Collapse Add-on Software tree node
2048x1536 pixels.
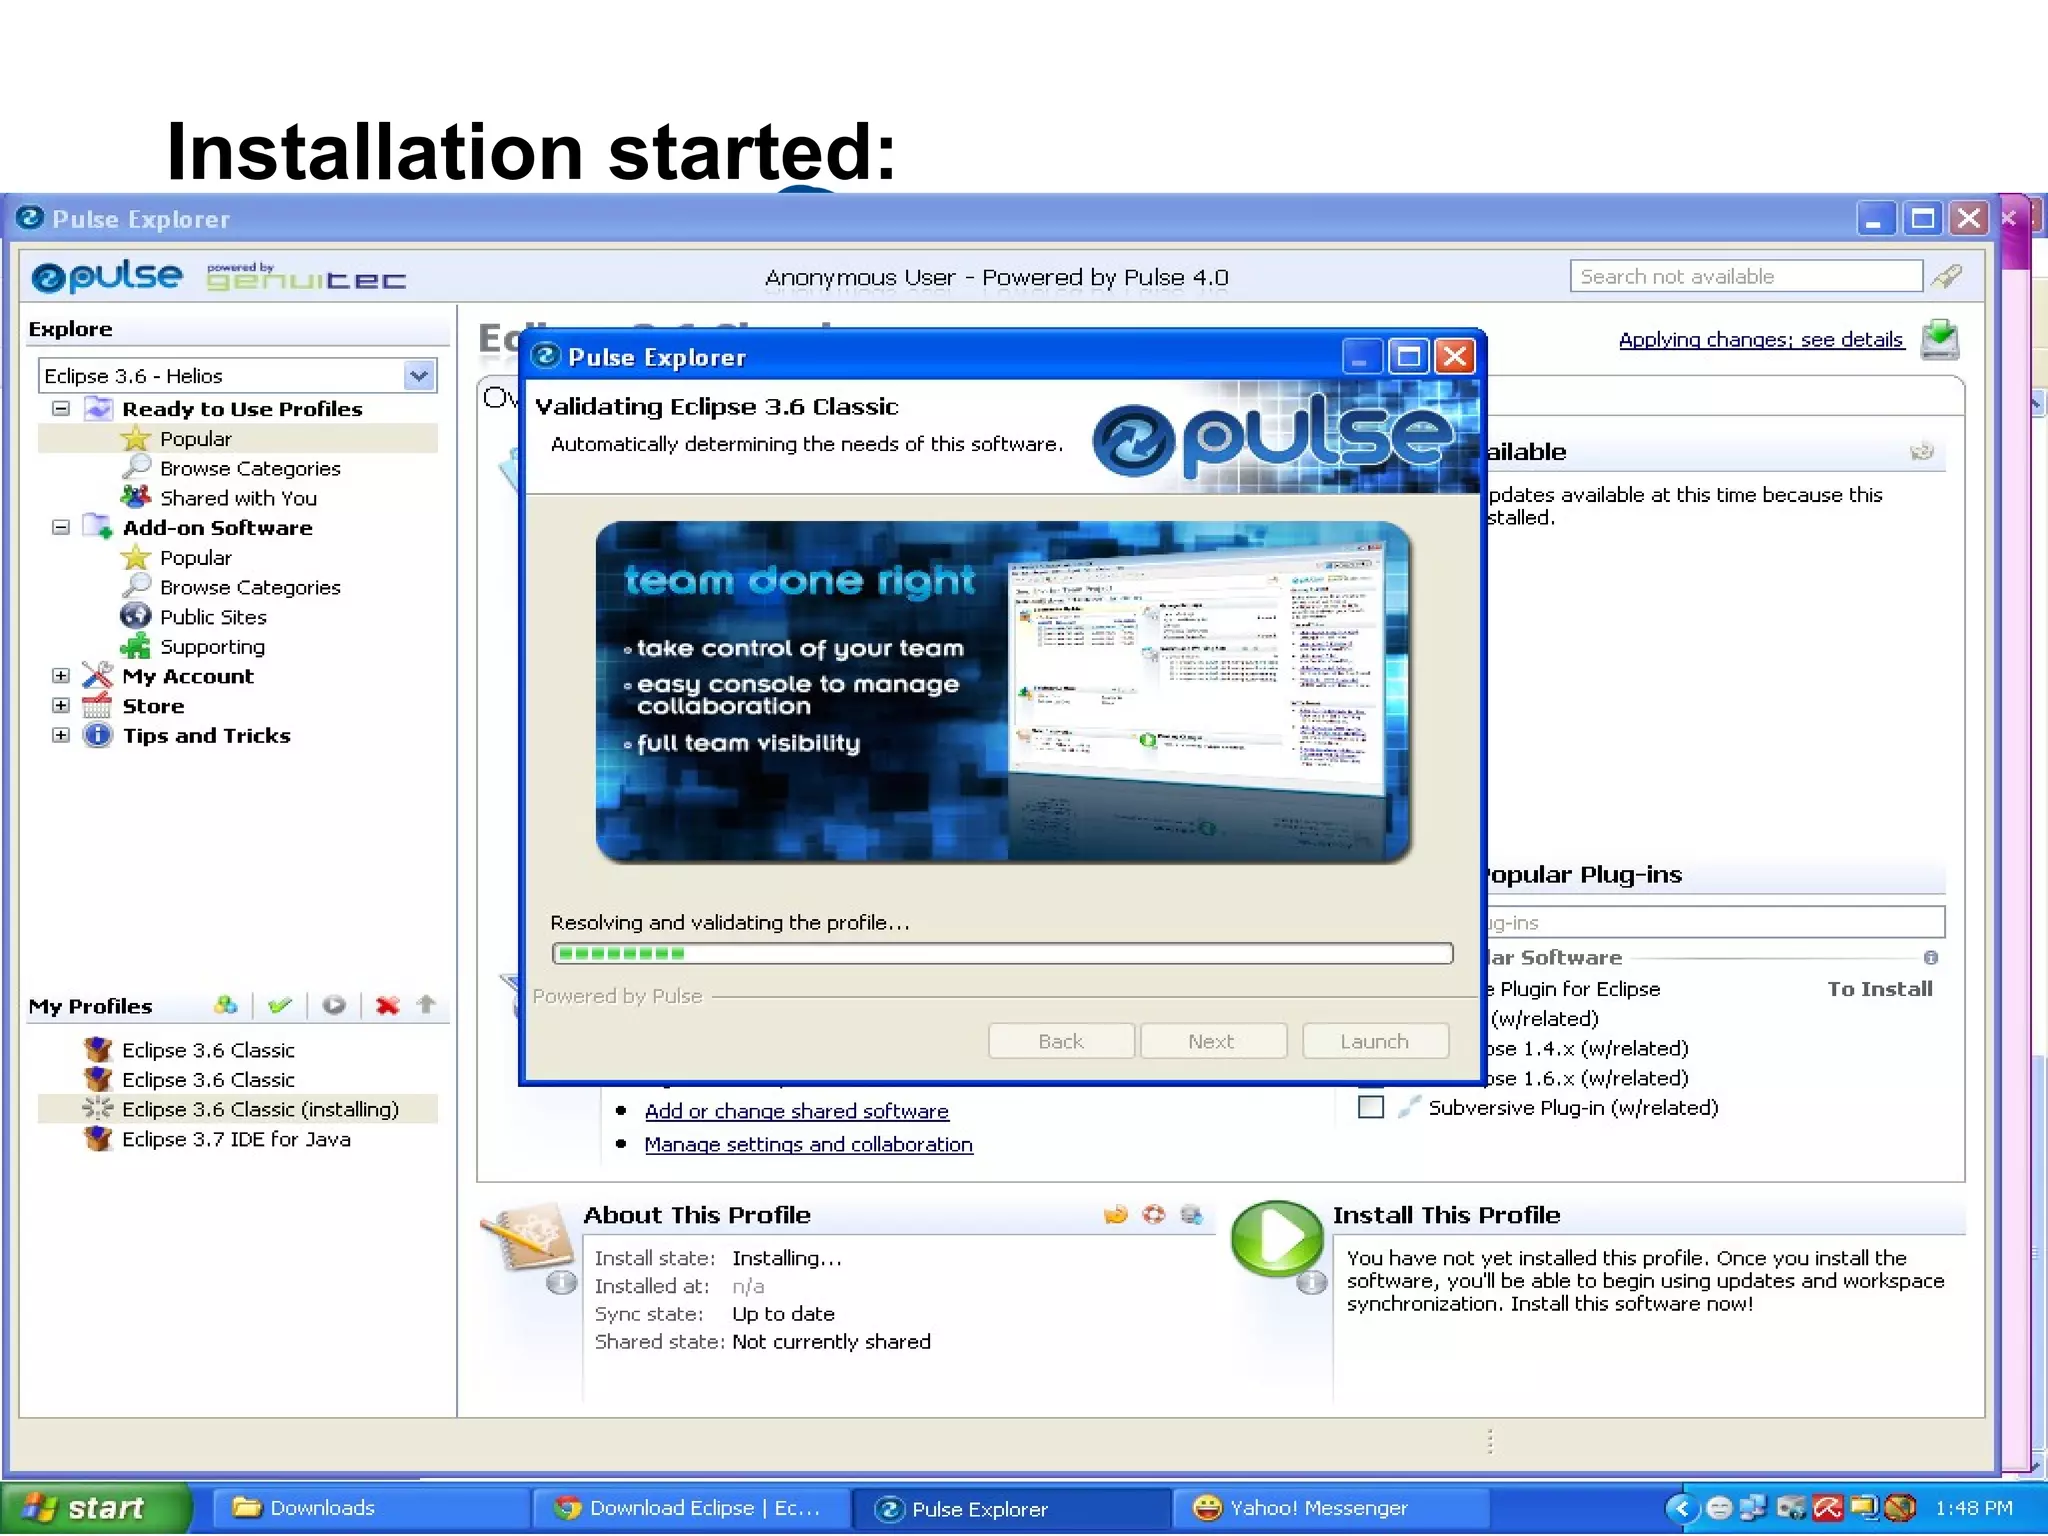61,527
